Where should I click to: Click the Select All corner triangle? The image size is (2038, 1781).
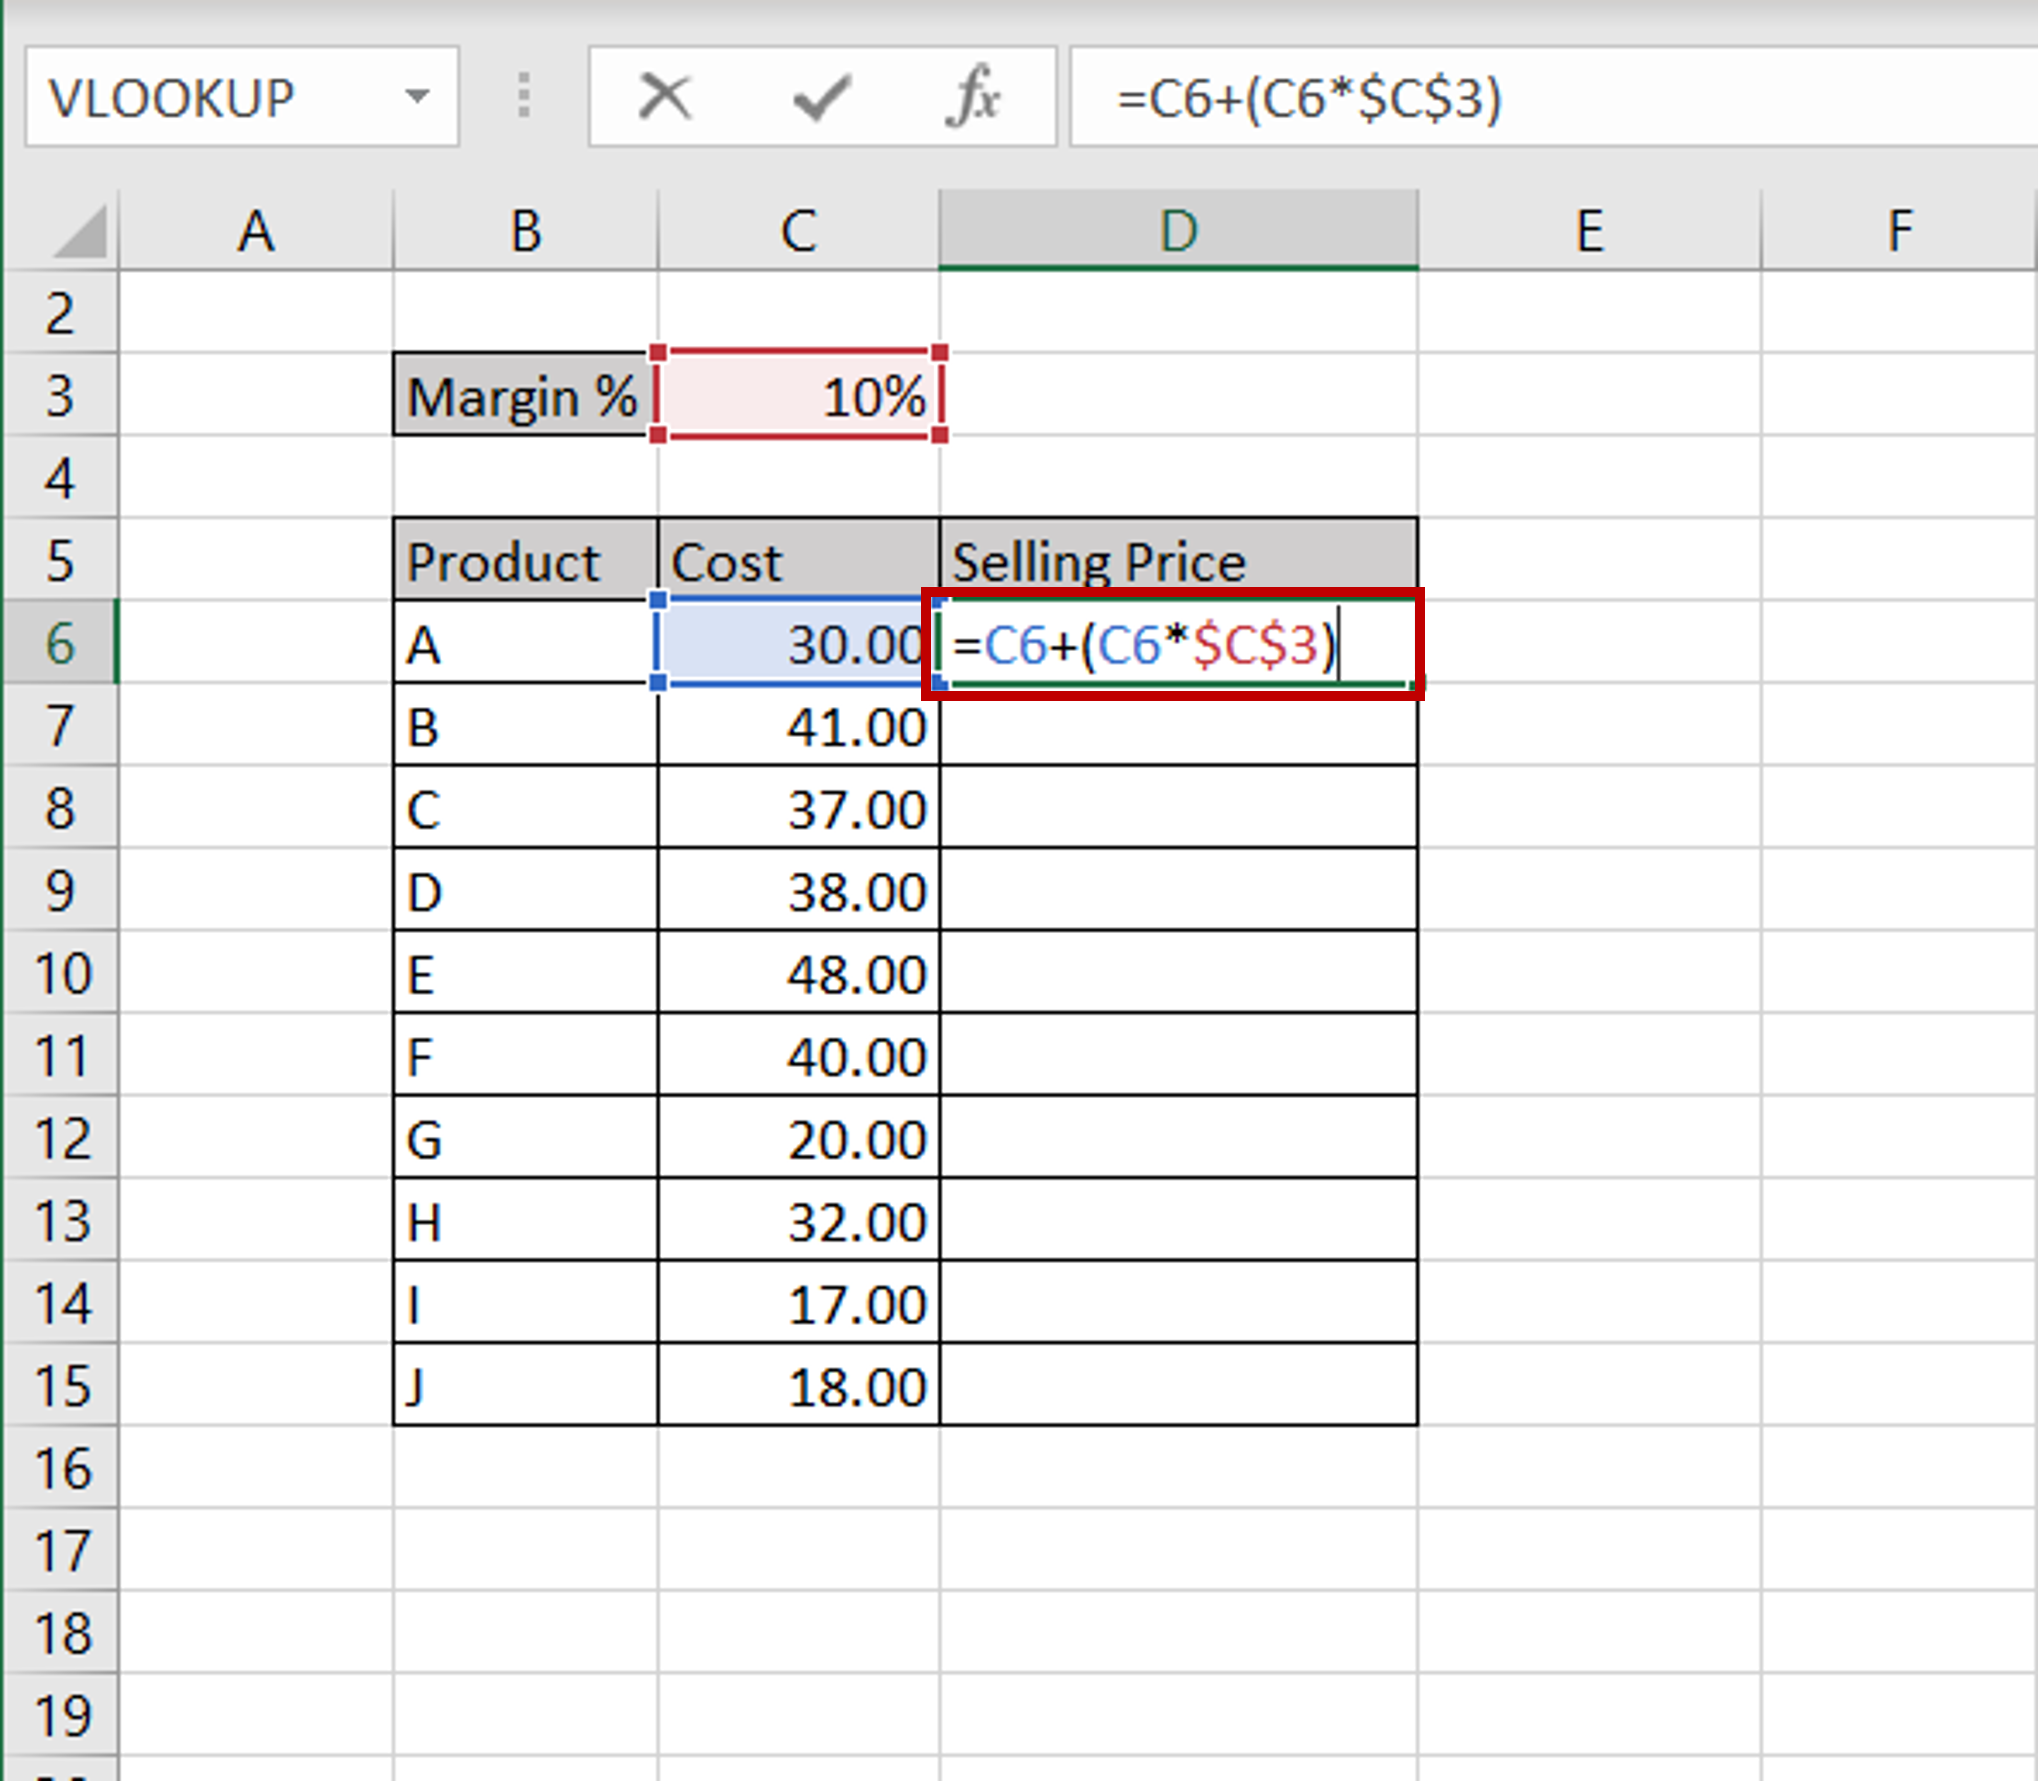tap(78, 231)
